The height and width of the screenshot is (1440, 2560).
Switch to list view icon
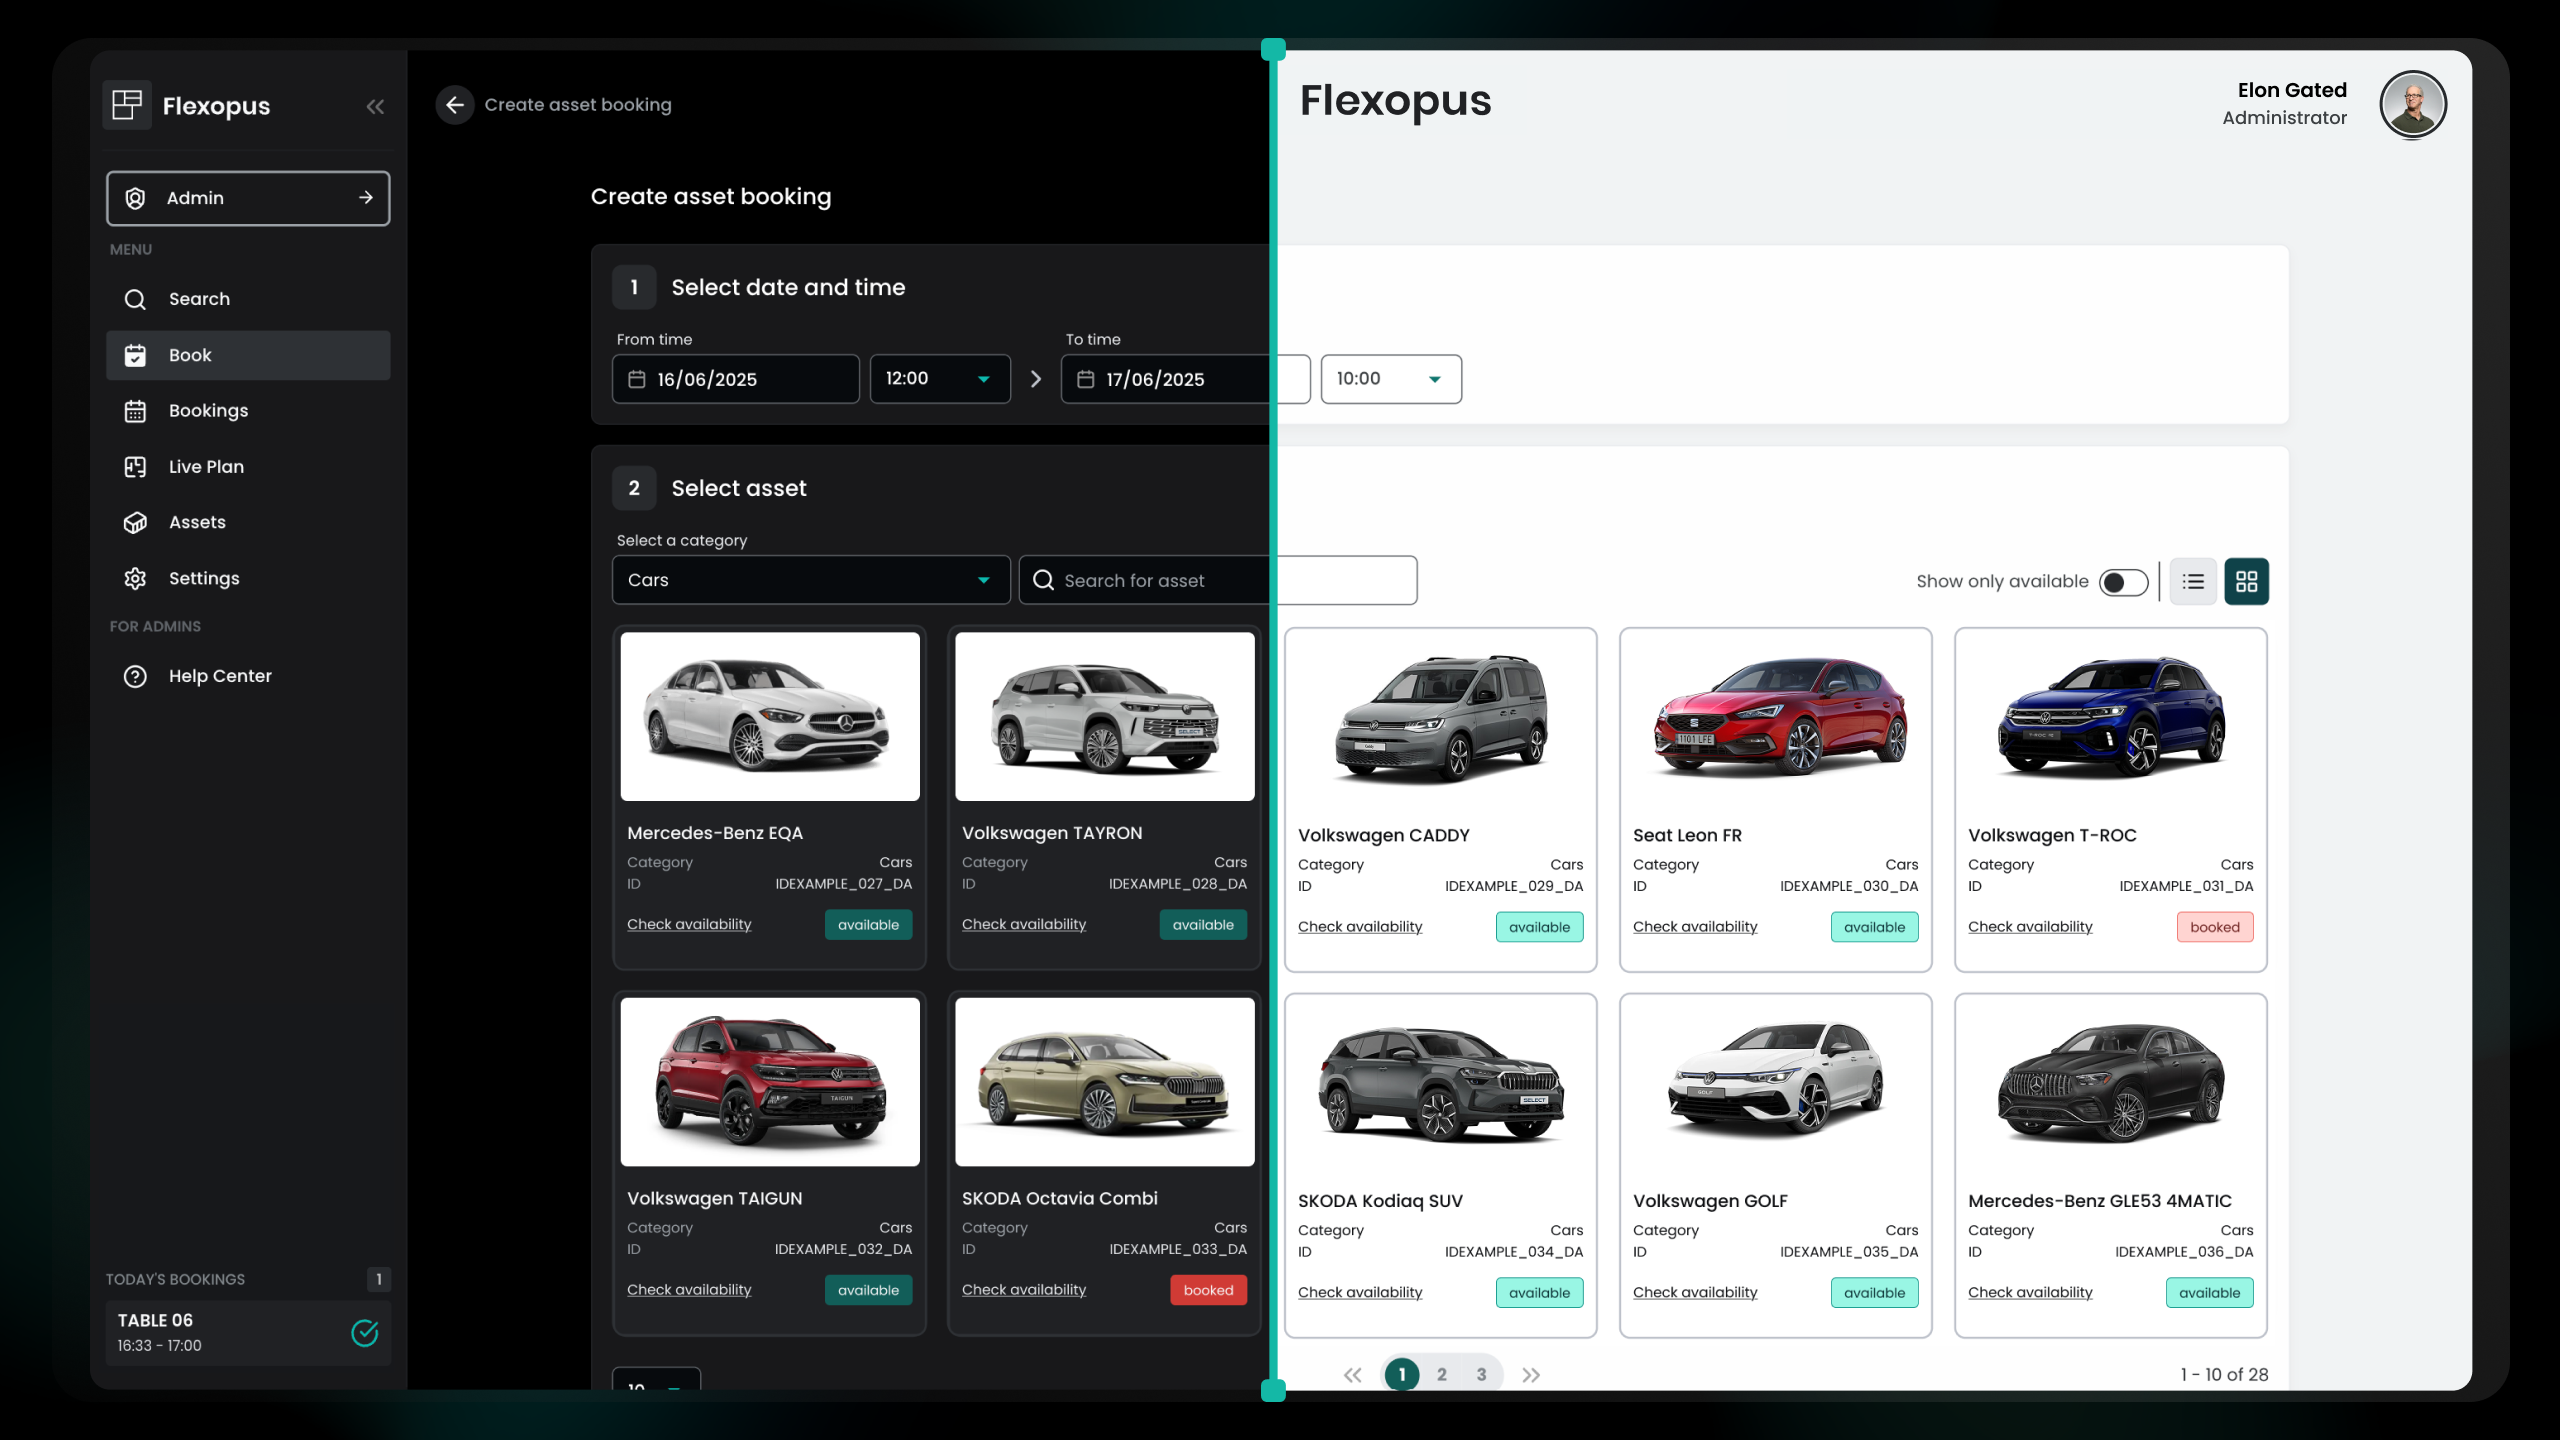pos(2193,581)
